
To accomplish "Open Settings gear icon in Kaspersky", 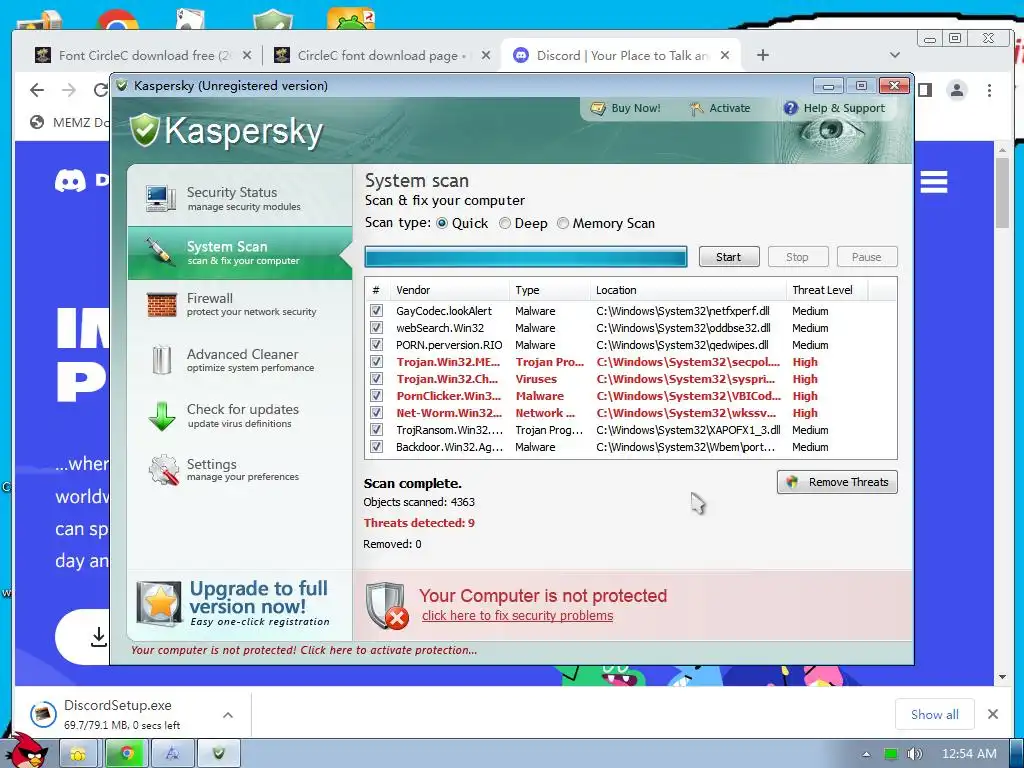I will 163,470.
